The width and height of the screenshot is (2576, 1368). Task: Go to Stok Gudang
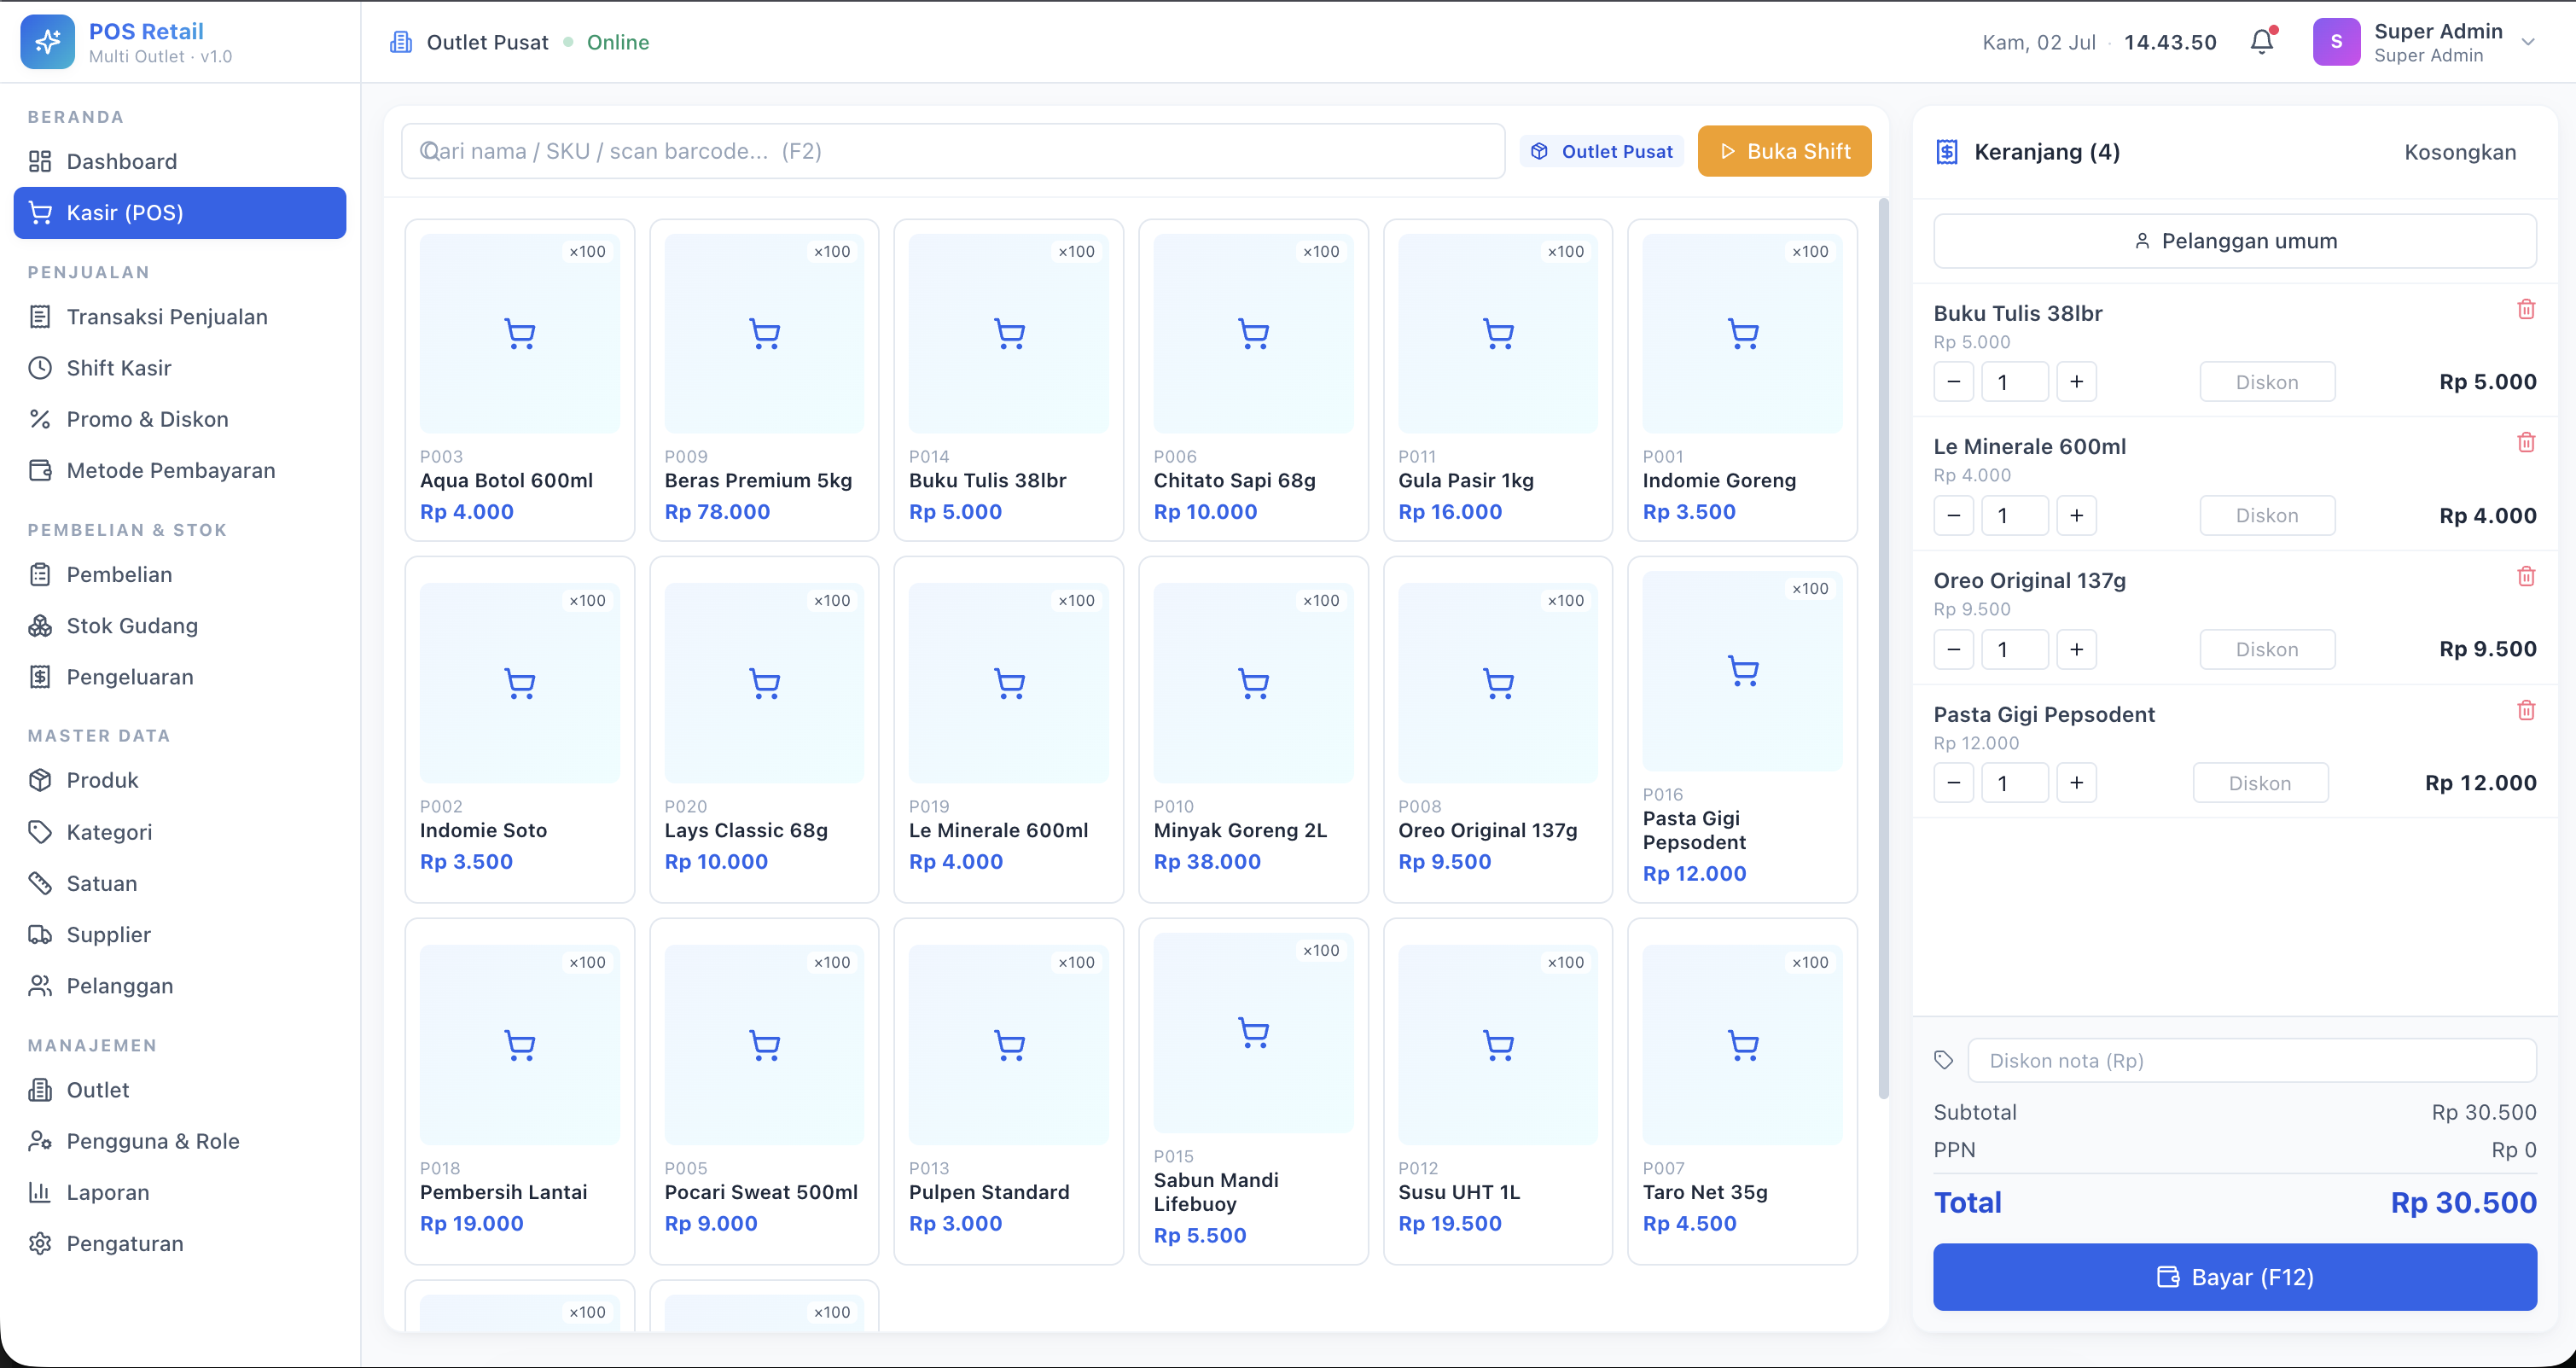(180, 626)
